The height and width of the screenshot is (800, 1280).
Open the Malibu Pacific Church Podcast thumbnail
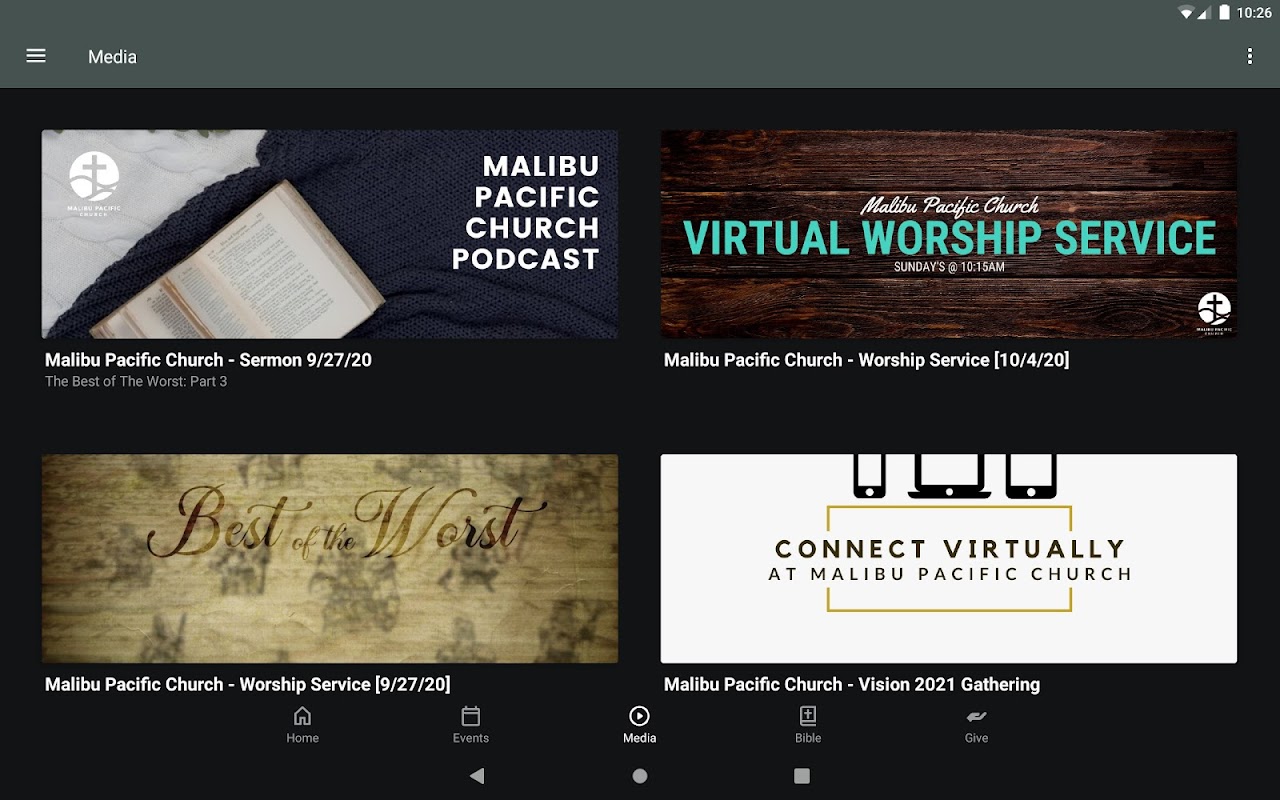(x=330, y=234)
